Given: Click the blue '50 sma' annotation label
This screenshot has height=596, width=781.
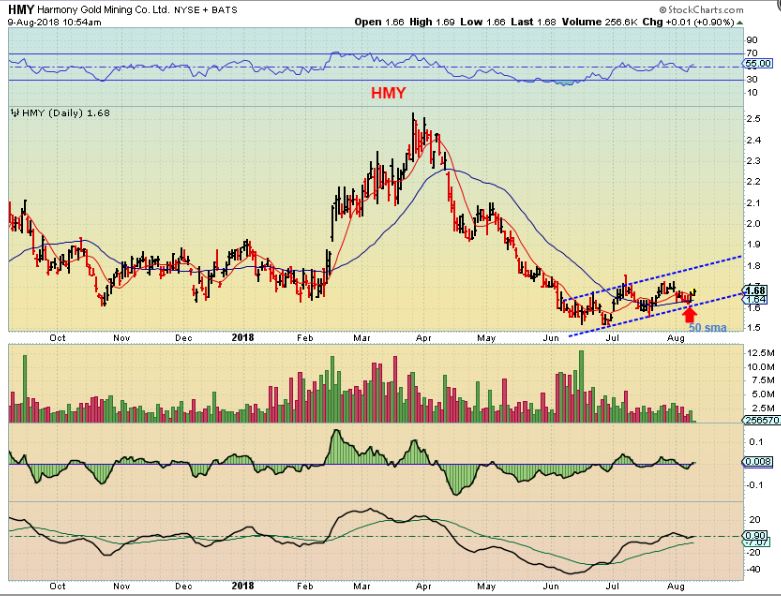Looking at the screenshot, I should pos(708,328).
